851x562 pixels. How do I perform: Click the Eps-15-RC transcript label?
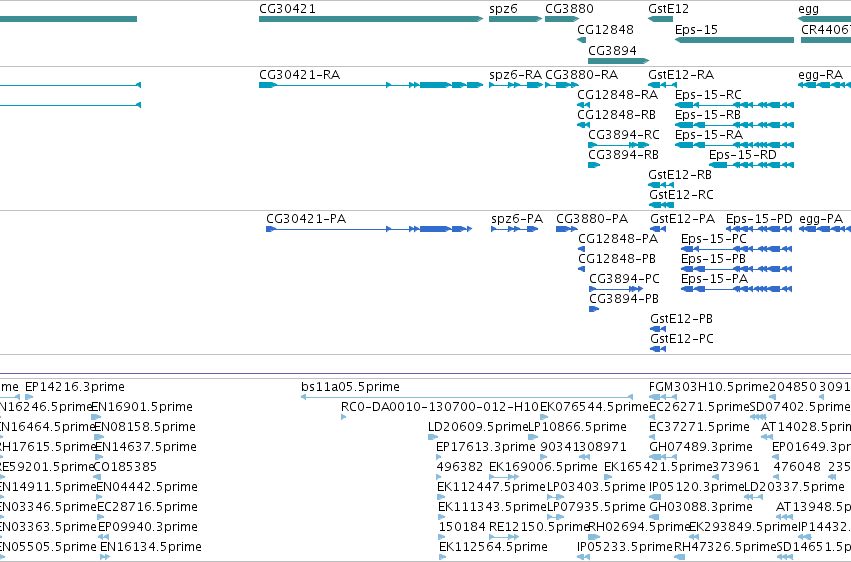(x=708, y=95)
